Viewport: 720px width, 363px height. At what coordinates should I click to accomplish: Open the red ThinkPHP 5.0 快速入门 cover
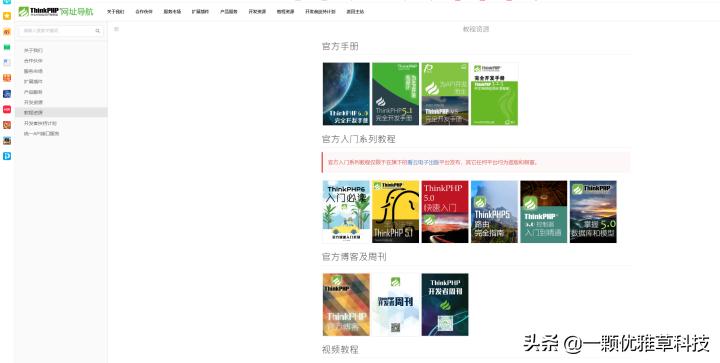coord(445,212)
